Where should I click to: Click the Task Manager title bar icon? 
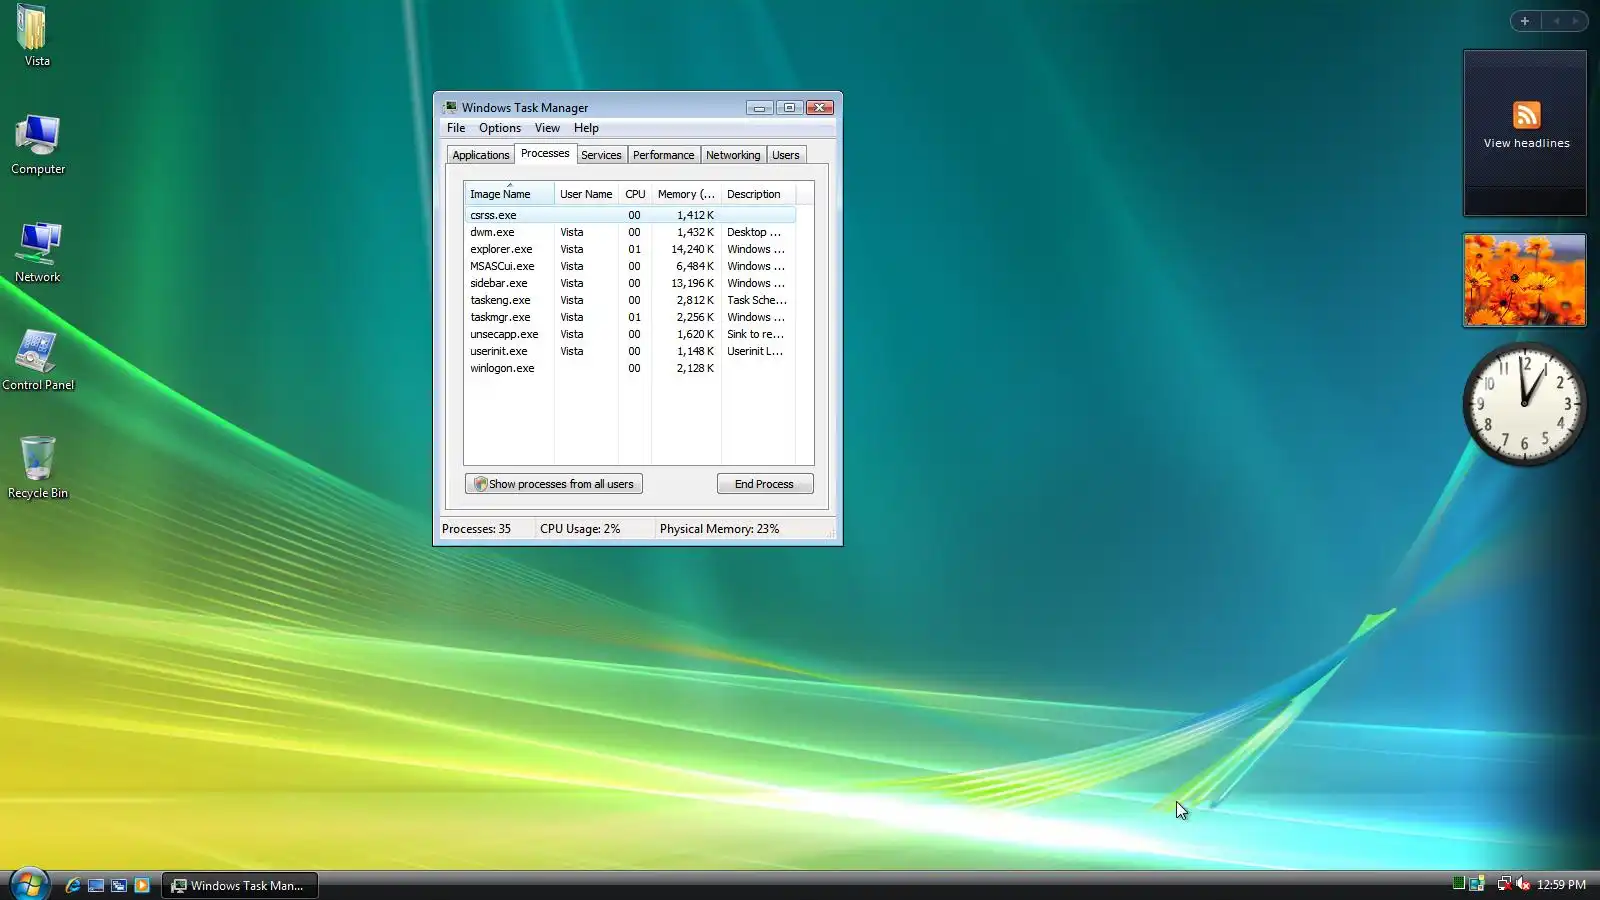450,107
